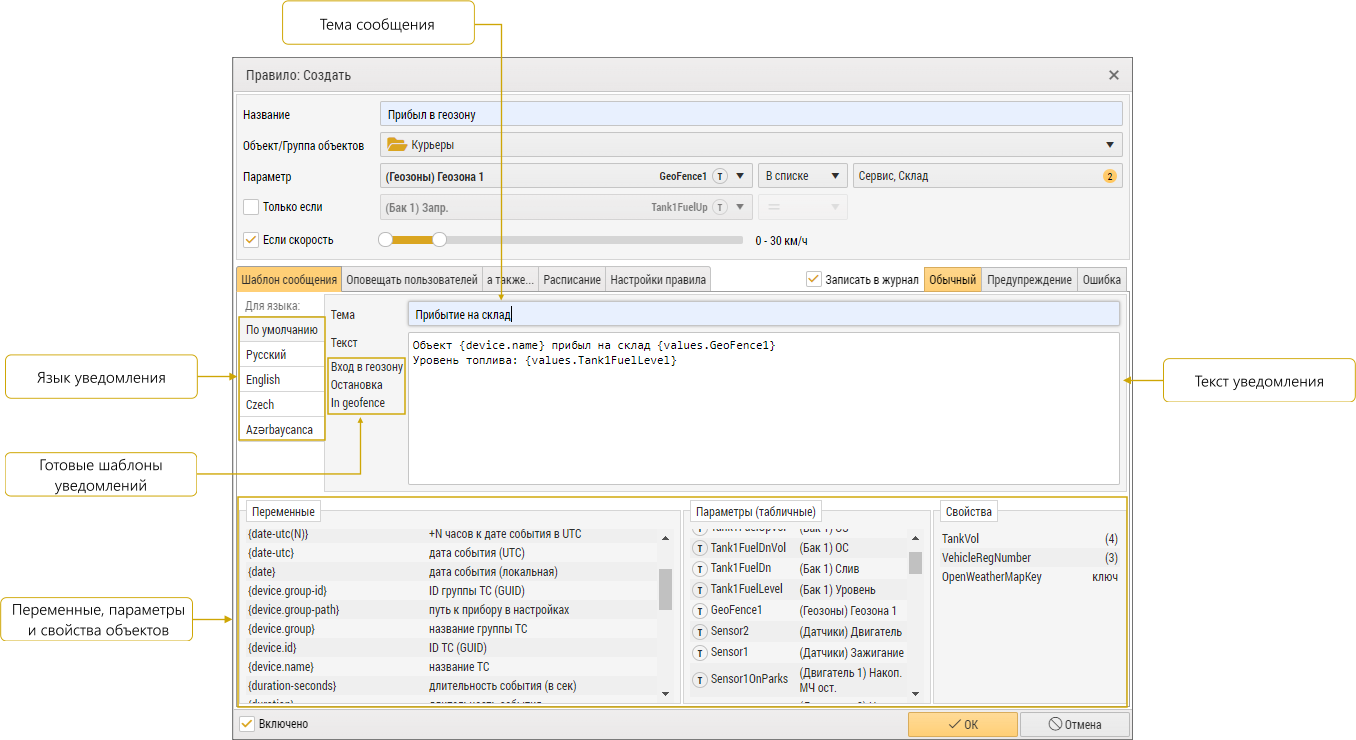Switch to Шаблон сообщения tab
This screenshot has width=1356, height=740.
[289, 279]
